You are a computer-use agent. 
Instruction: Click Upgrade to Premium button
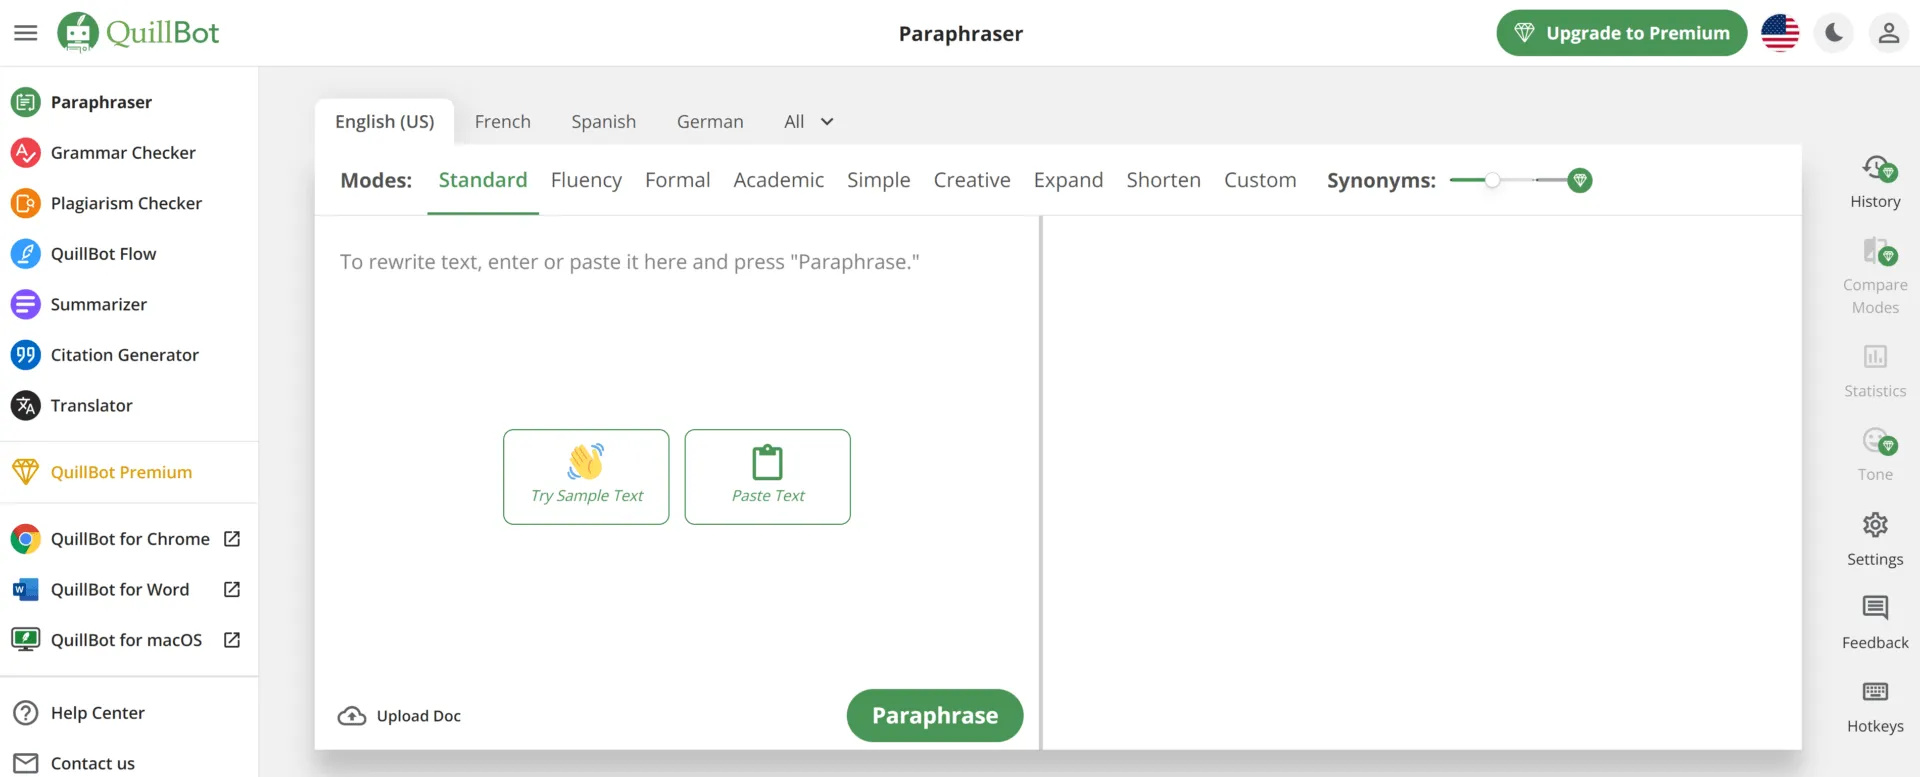1621,33
